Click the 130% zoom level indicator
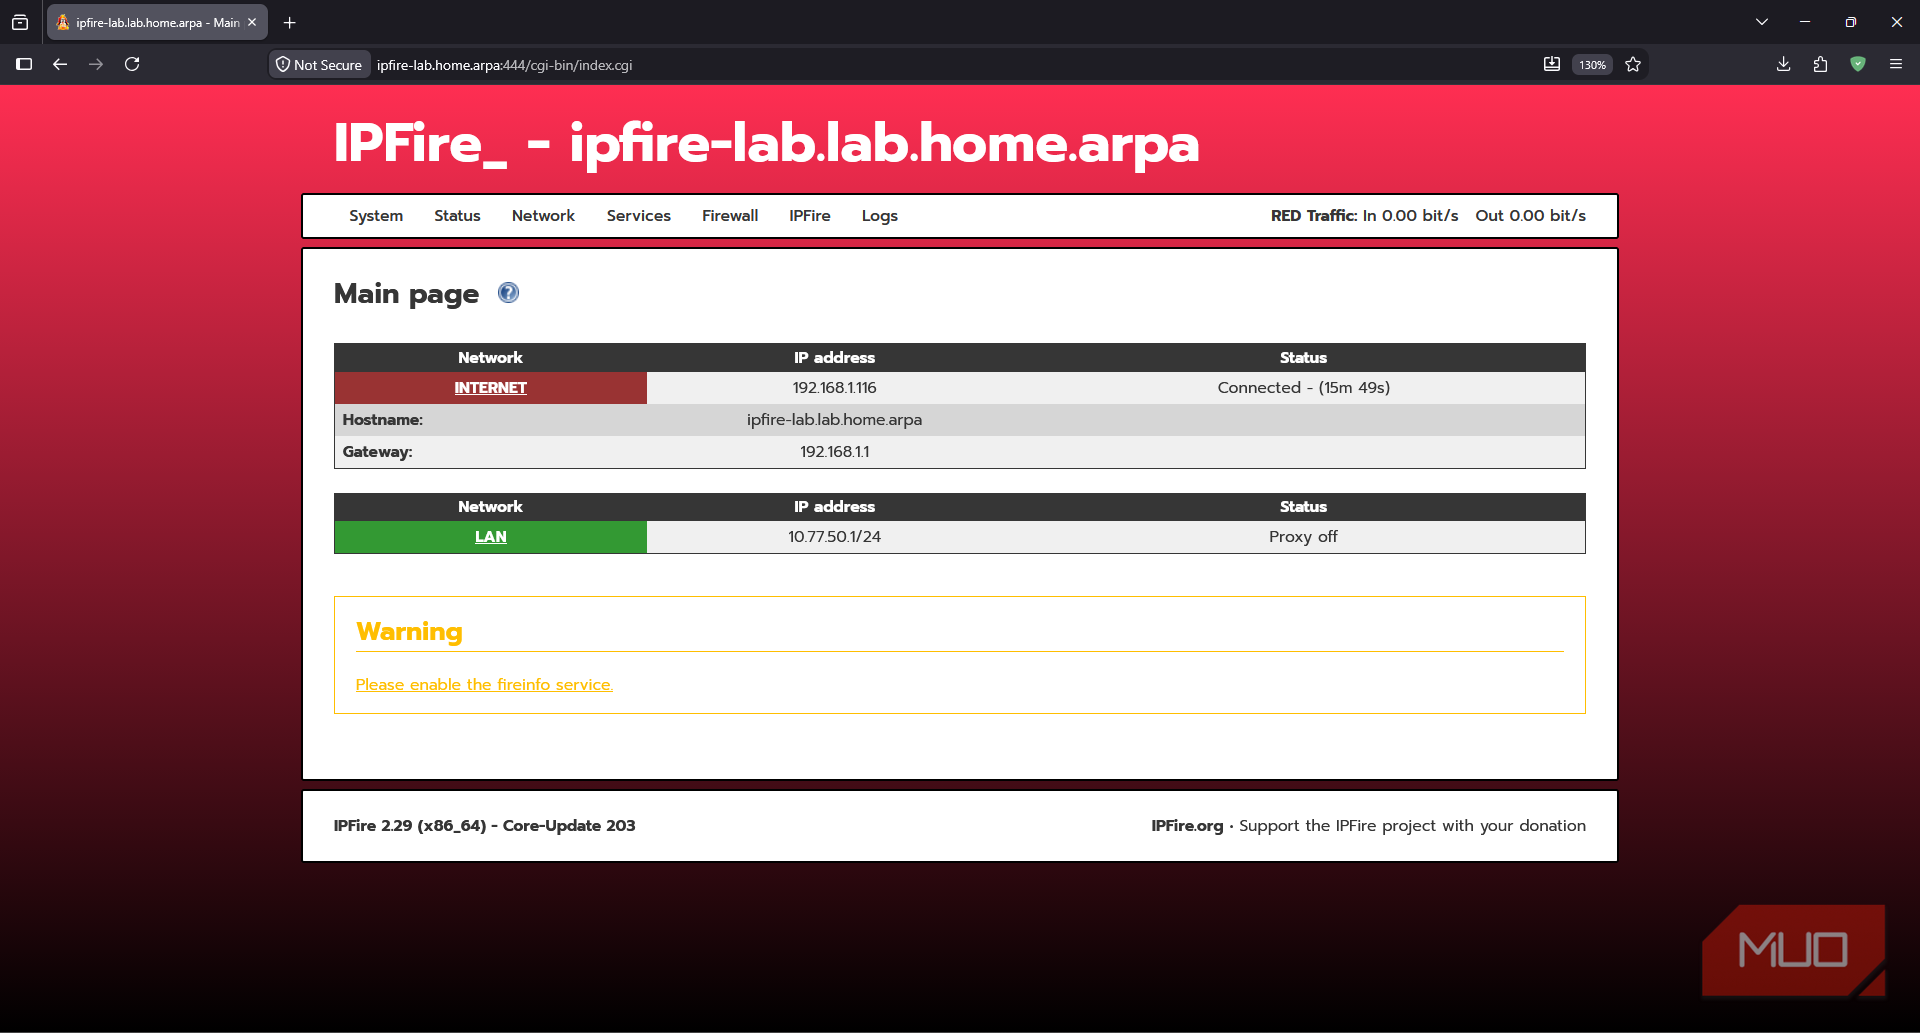This screenshot has width=1920, height=1033. tap(1592, 65)
